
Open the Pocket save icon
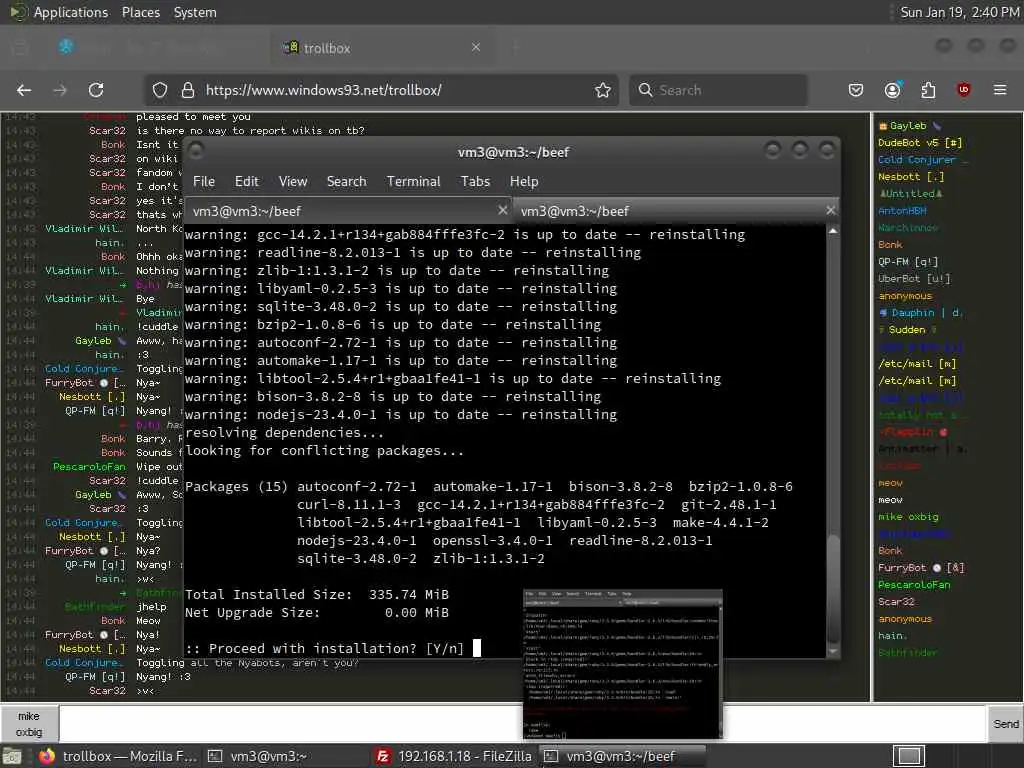point(856,90)
